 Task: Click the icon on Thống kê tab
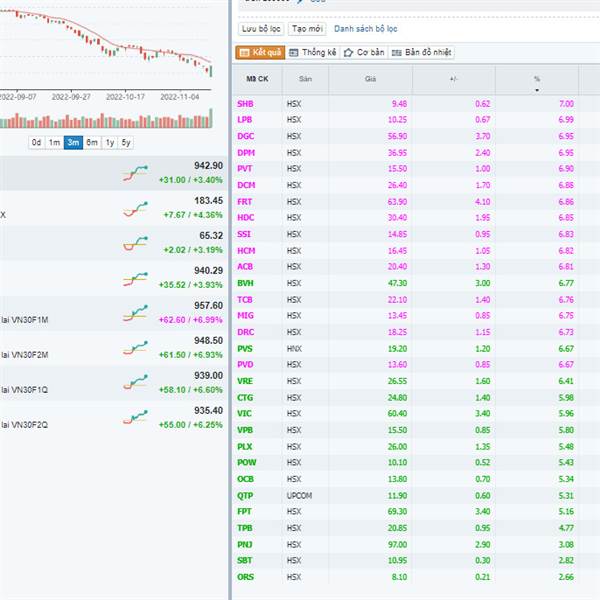[x=293, y=53]
